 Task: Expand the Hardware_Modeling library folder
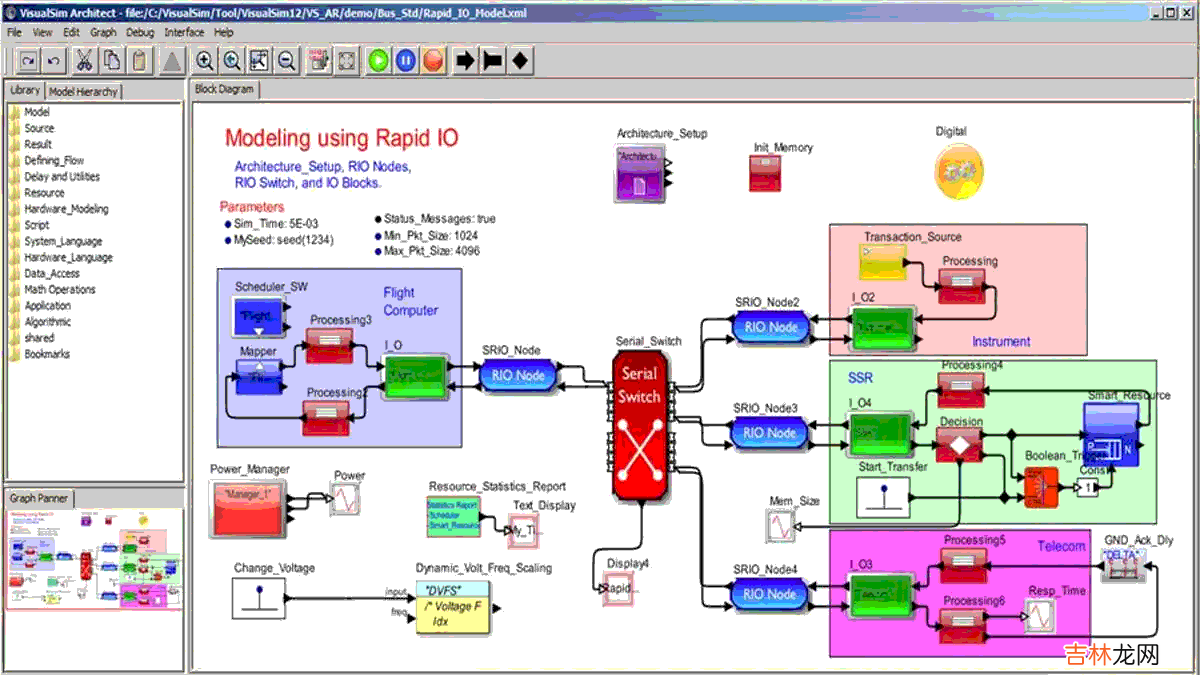[x=66, y=209]
